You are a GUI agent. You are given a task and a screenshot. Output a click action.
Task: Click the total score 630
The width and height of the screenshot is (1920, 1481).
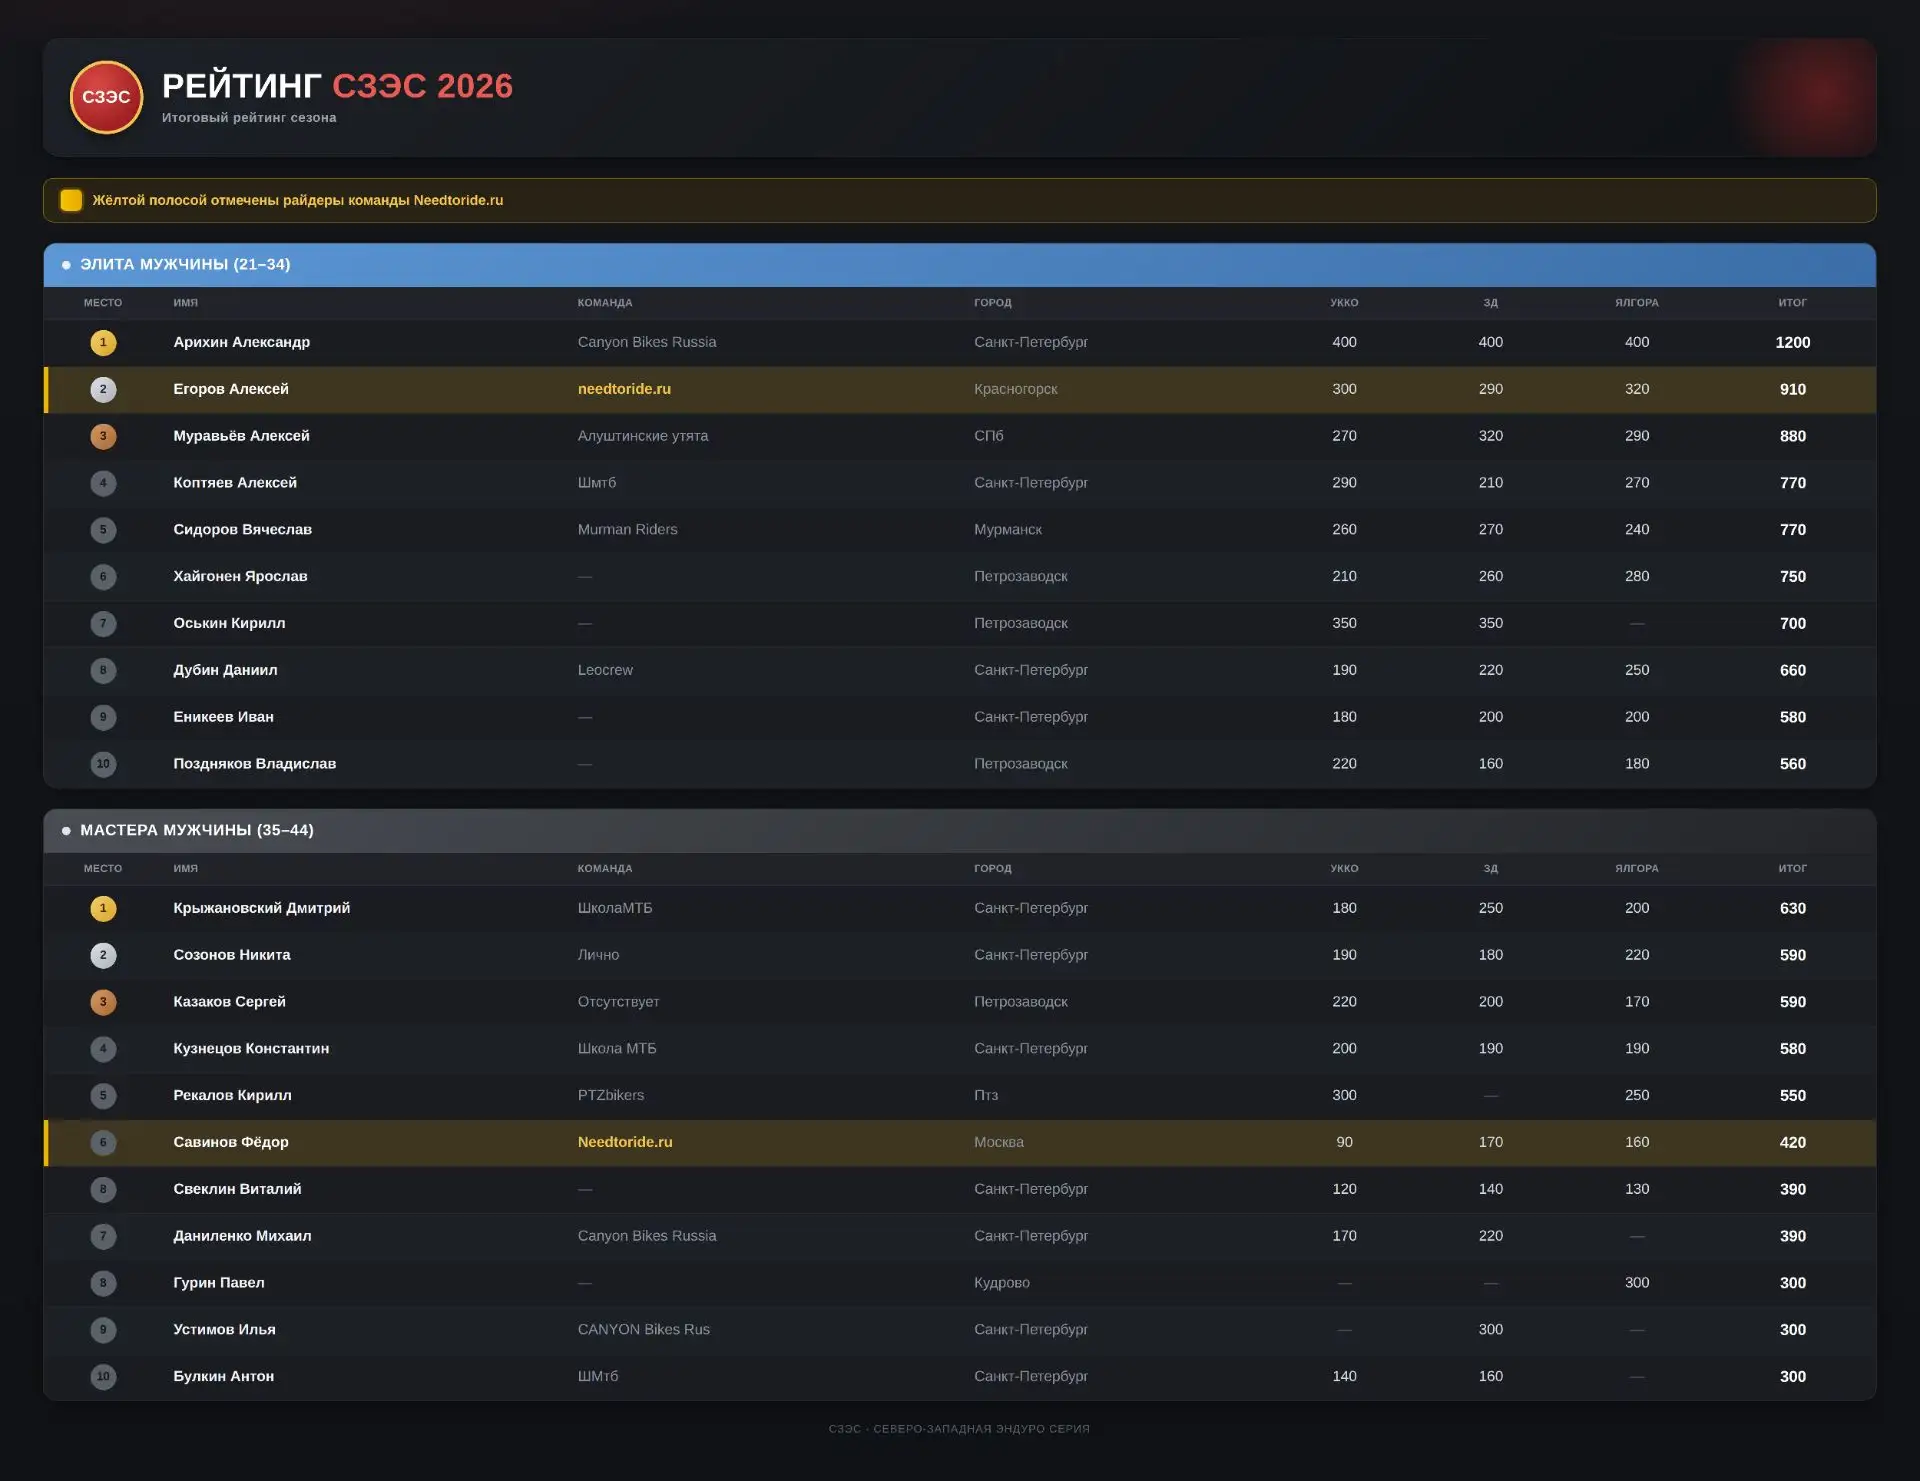pos(1792,908)
